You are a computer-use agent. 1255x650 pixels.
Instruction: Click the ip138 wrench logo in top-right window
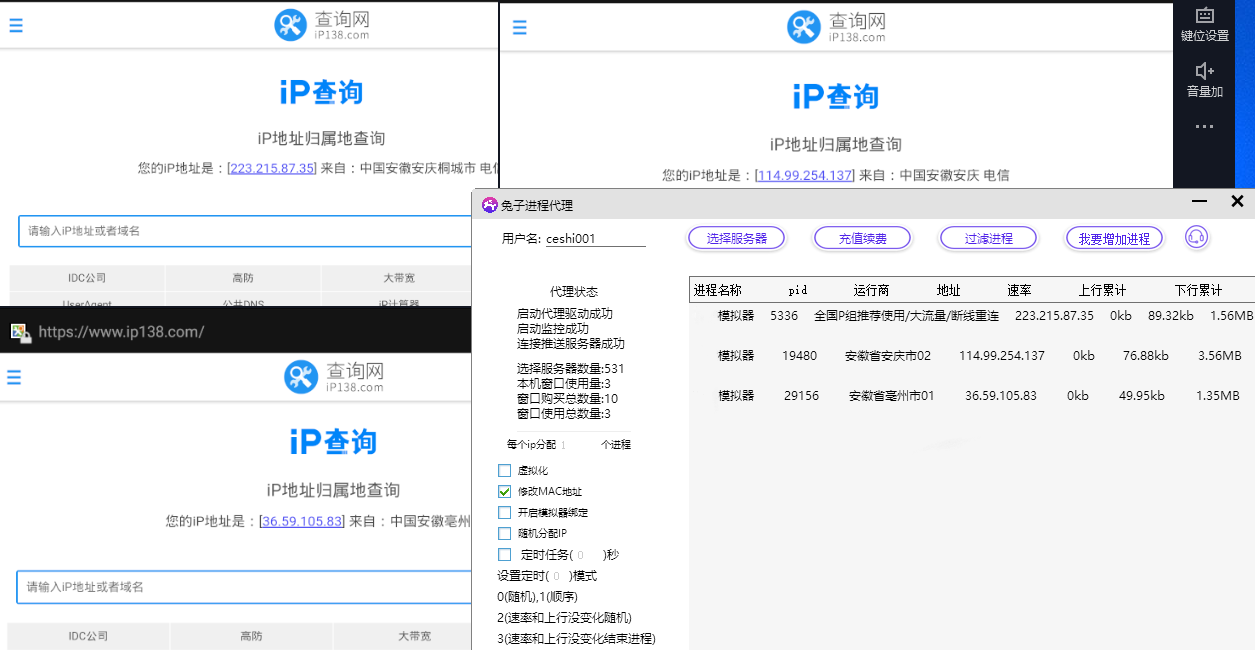[x=803, y=27]
